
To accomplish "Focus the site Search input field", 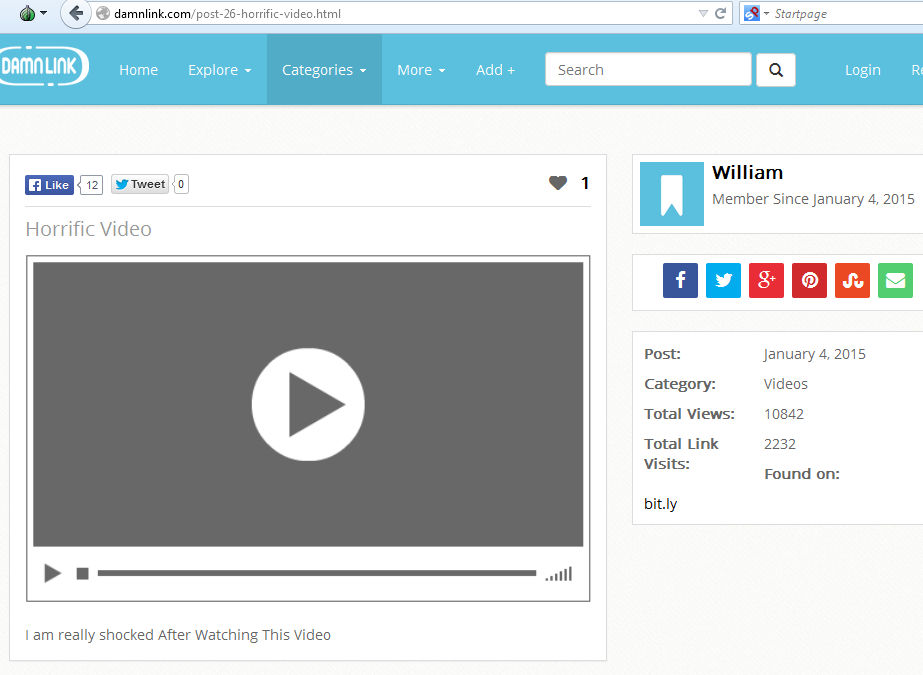I will (648, 70).
